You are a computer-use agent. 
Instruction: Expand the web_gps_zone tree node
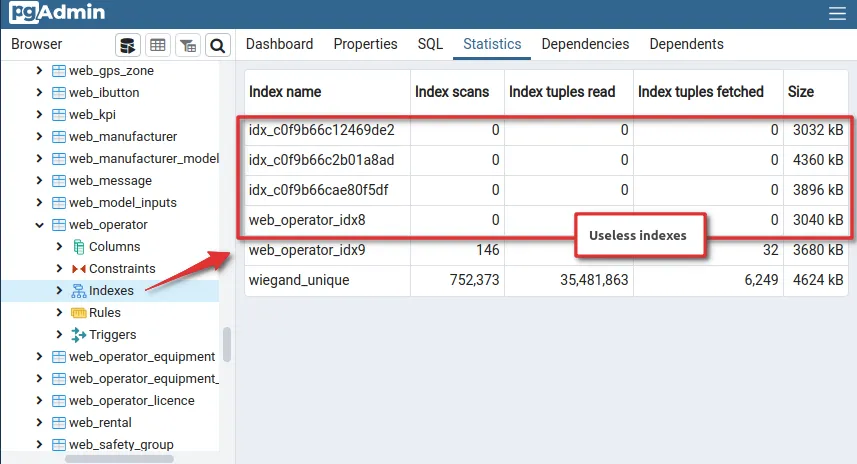point(39,71)
